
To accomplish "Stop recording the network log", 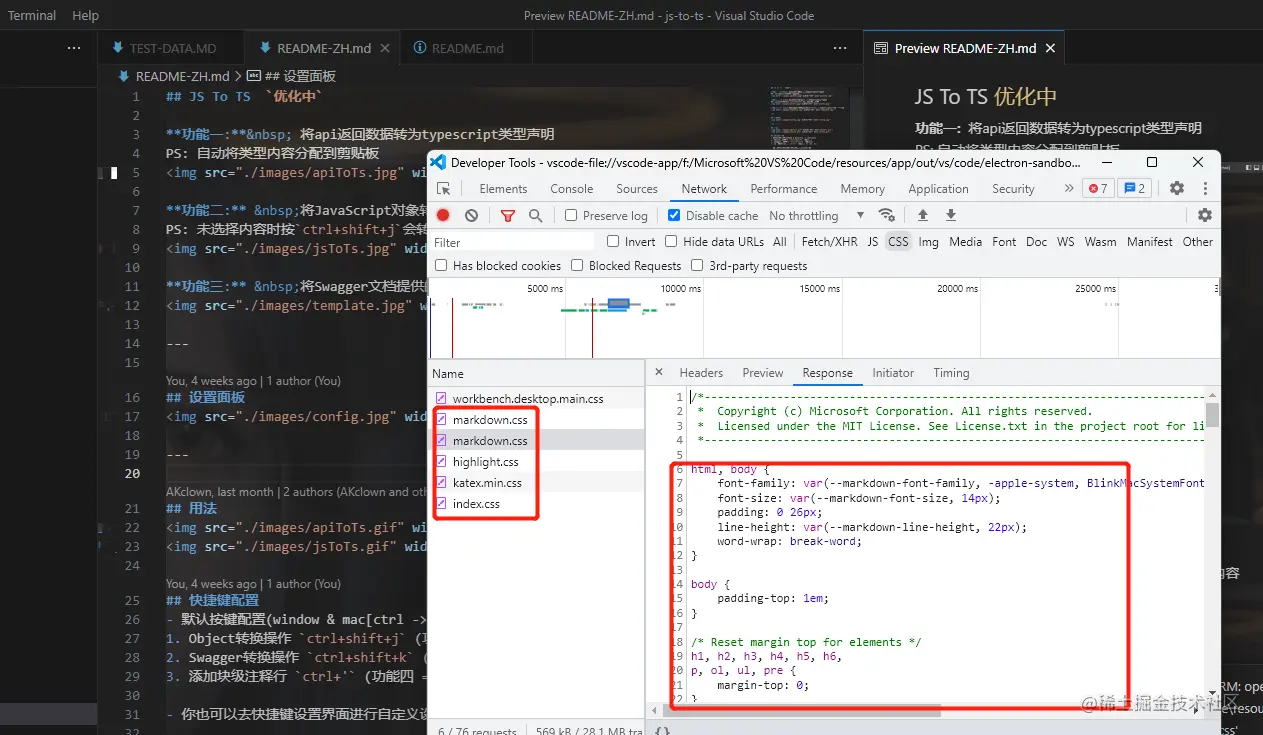I will pos(443,215).
